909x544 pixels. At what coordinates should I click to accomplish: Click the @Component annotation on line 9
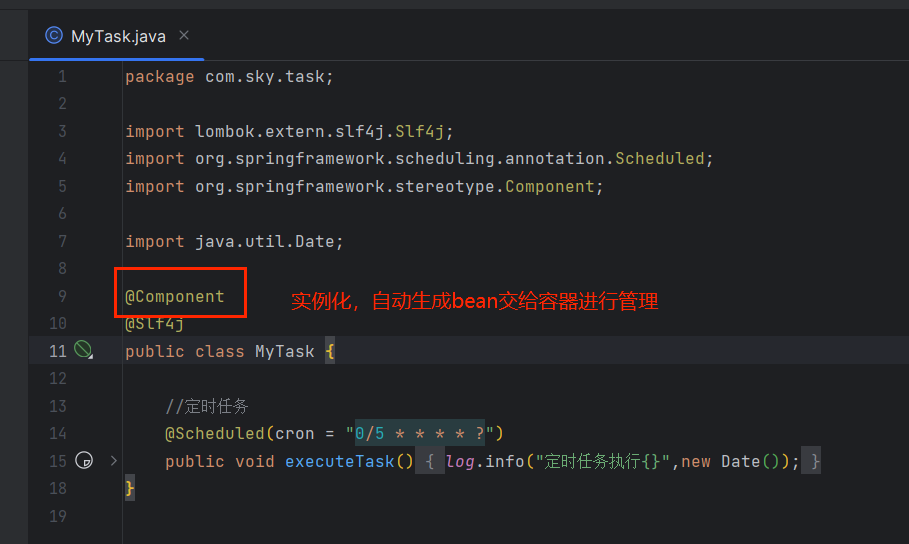(174, 296)
